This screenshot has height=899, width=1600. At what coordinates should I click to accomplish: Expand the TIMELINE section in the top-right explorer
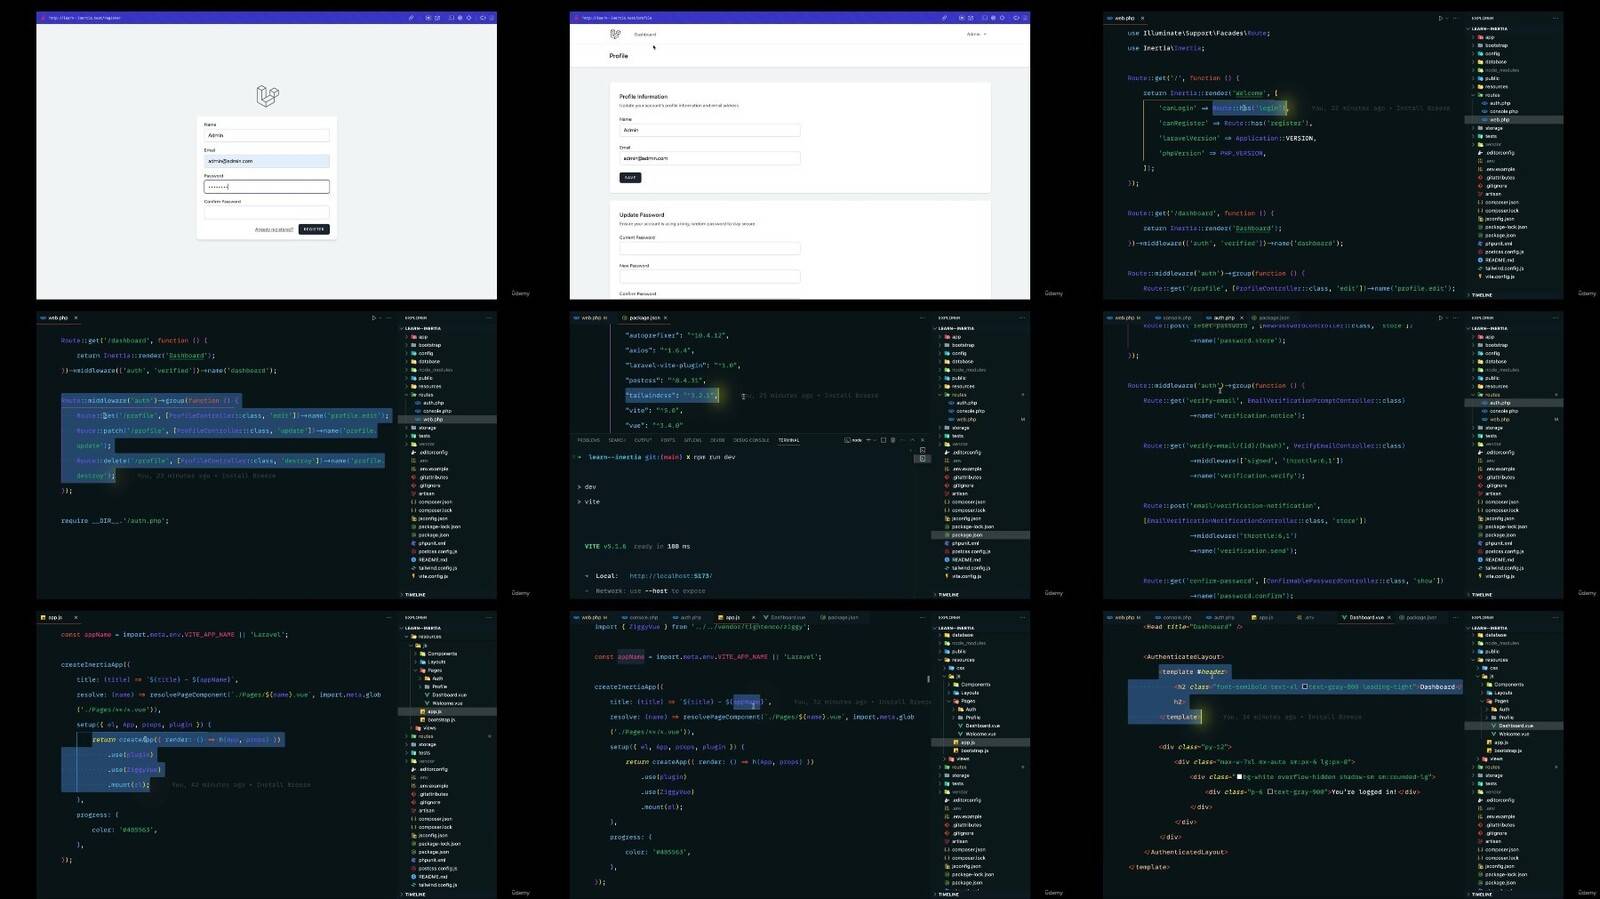[x=1482, y=295]
